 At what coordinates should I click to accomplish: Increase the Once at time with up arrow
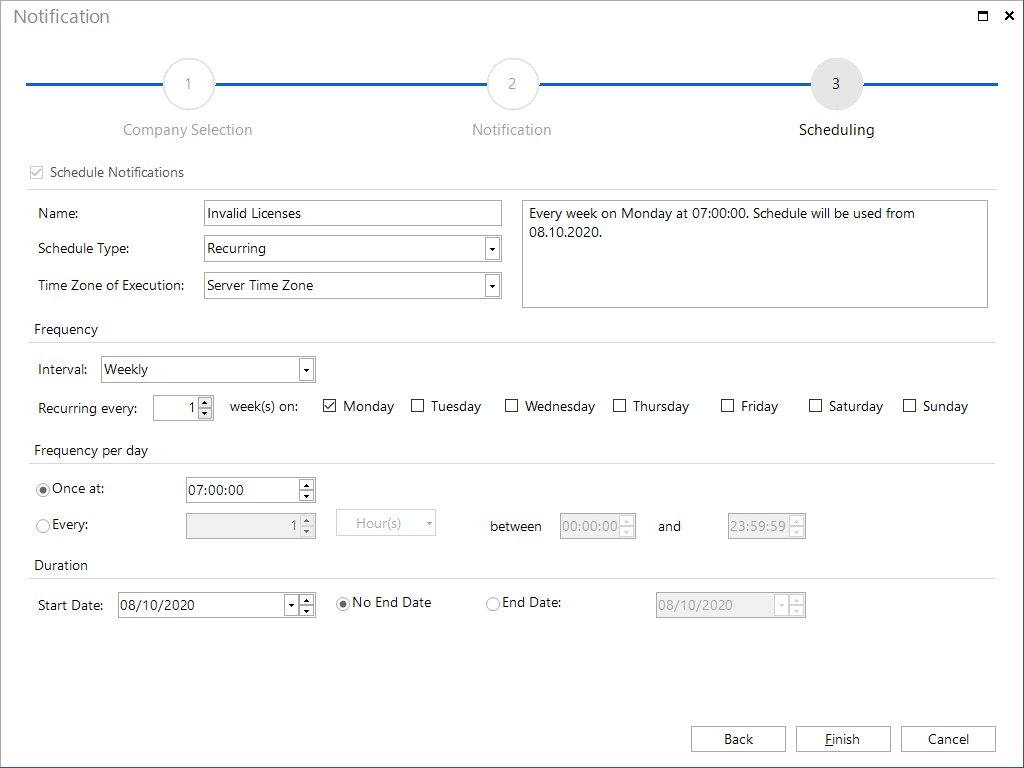click(306, 485)
